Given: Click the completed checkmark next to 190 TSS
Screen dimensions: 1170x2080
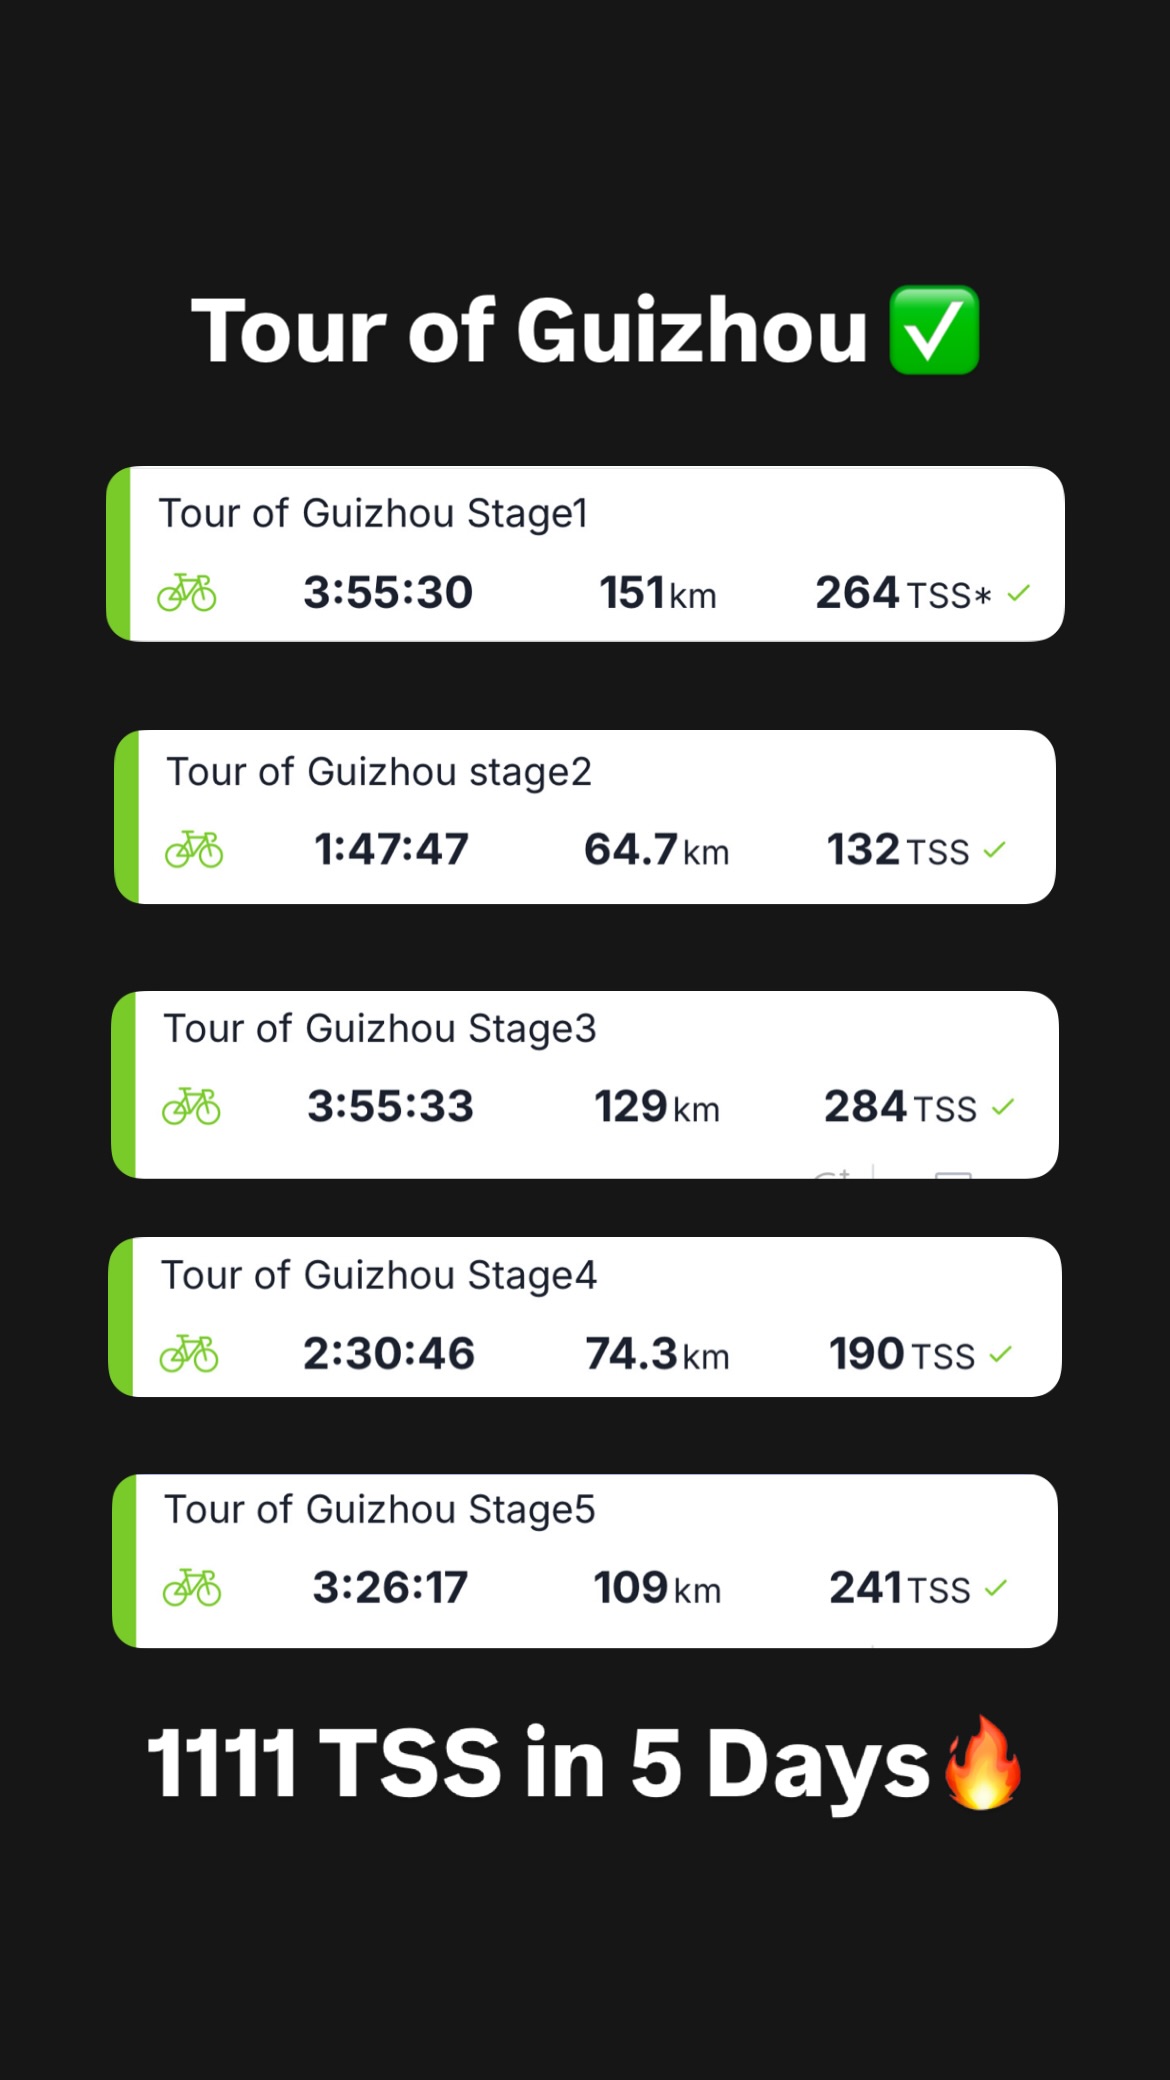Looking at the screenshot, I should pos(1000,1354).
